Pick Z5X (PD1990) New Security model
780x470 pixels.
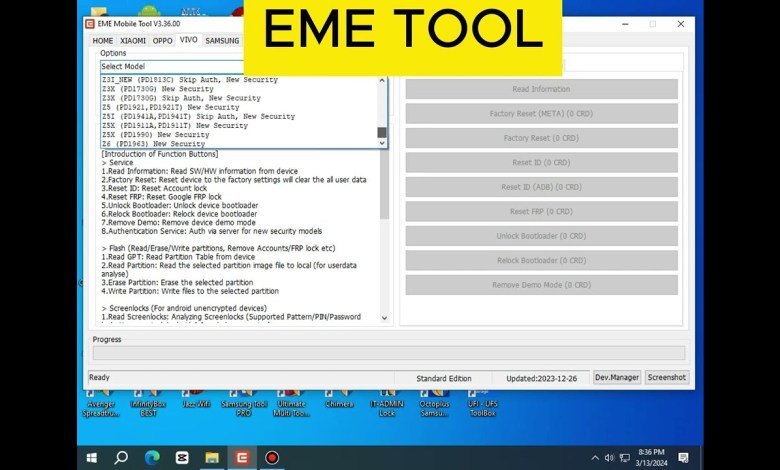[x=156, y=135]
